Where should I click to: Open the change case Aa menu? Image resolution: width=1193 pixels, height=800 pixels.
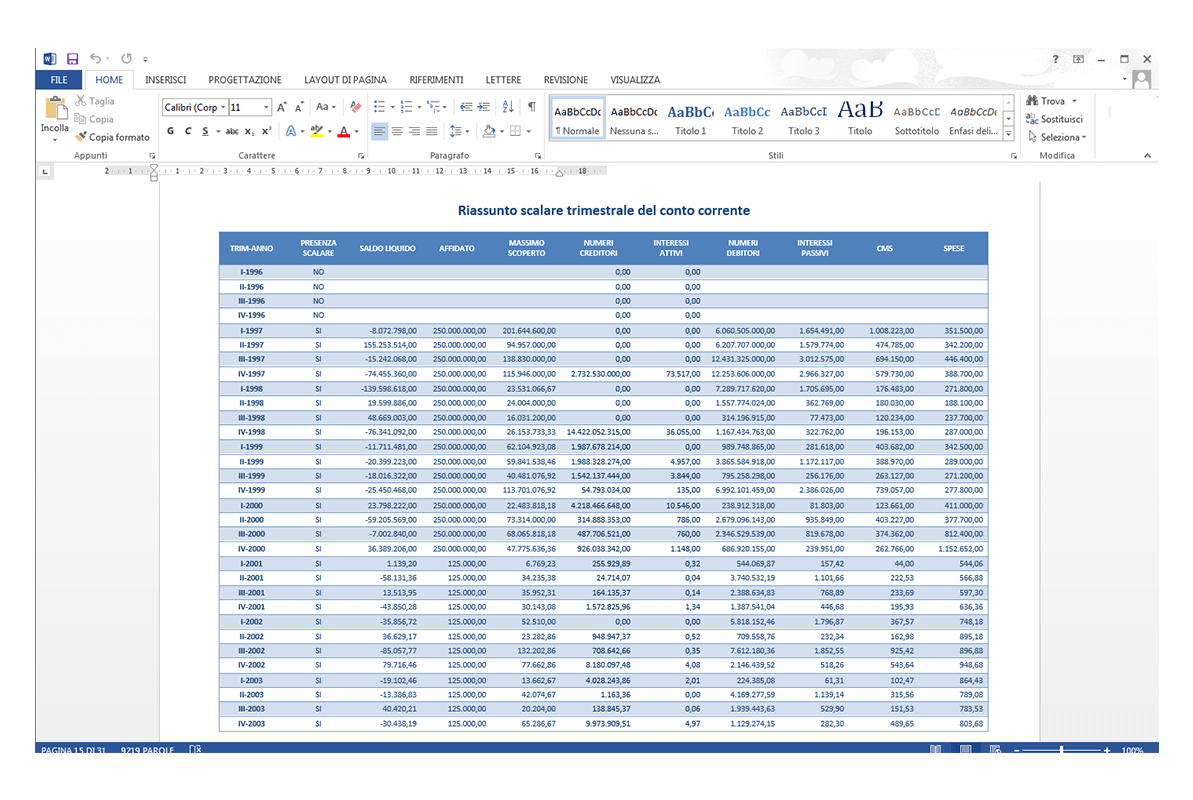tap(326, 107)
